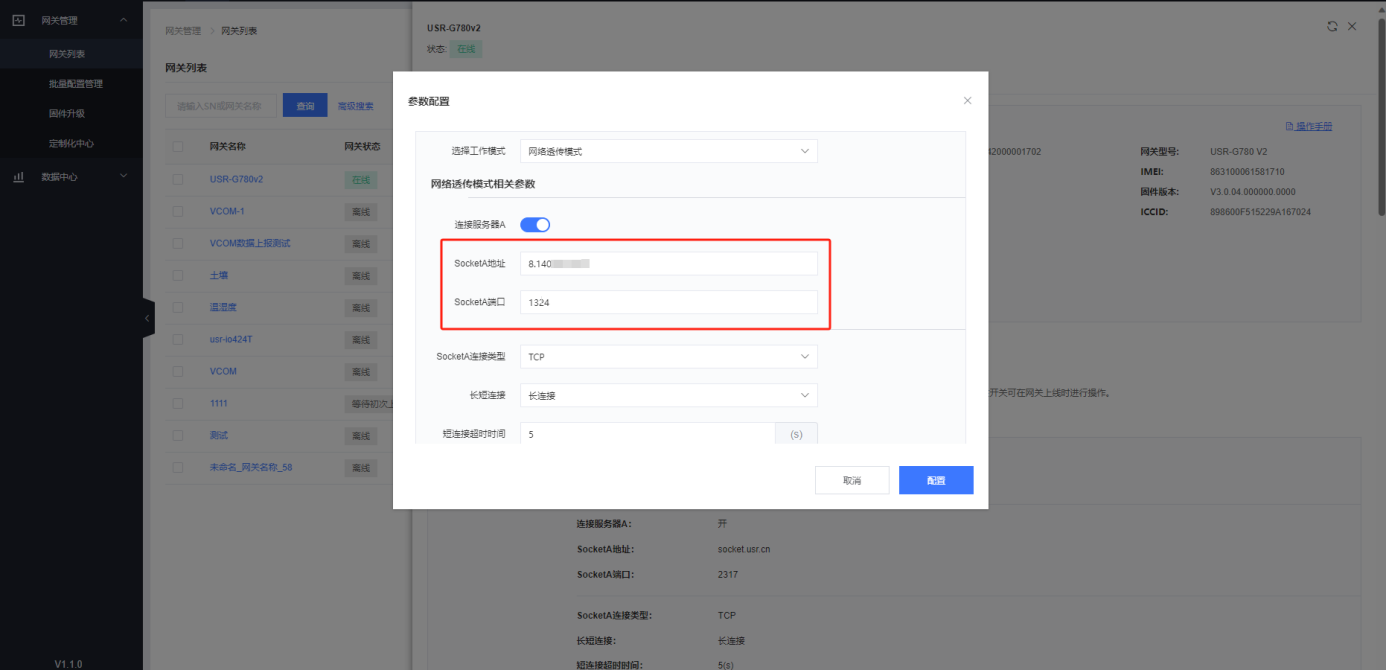Screen dimensions: 1386x670
Task: Expand the 数据中心 menu chevron
Action: pos(124,177)
